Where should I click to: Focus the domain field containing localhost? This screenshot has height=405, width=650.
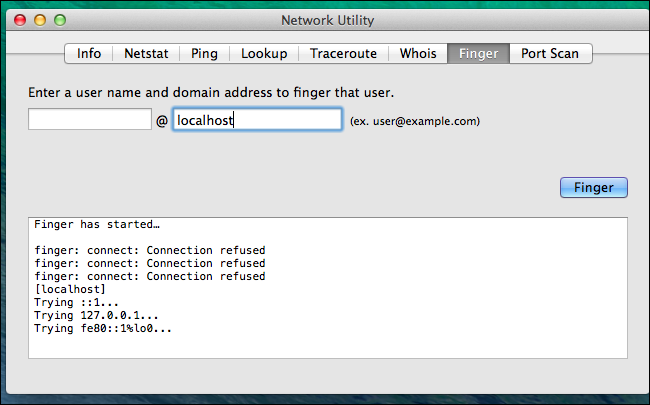[257, 120]
